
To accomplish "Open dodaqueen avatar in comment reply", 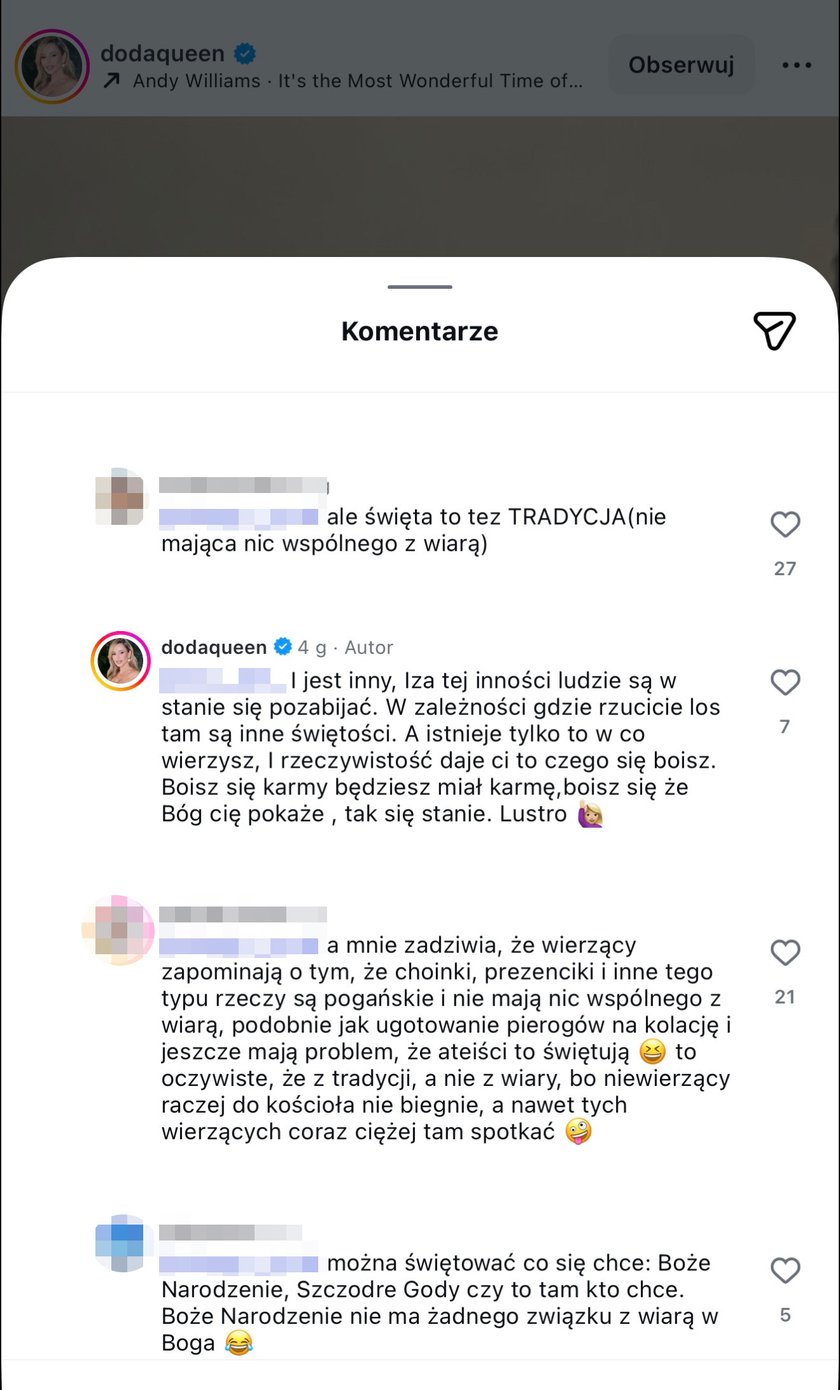I will point(121,661).
